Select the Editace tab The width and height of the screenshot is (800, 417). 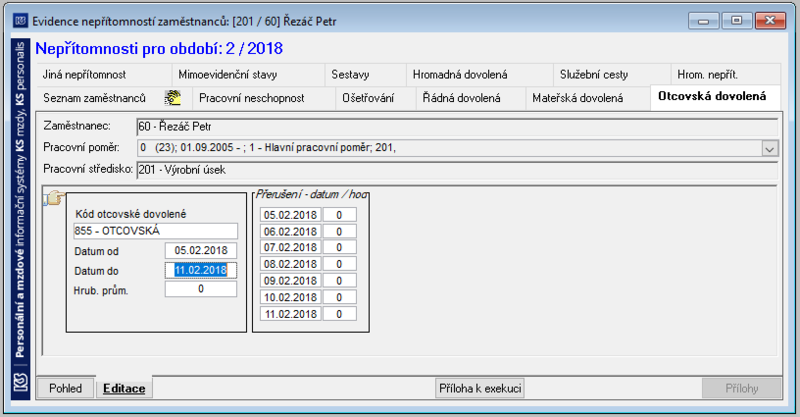point(124,388)
